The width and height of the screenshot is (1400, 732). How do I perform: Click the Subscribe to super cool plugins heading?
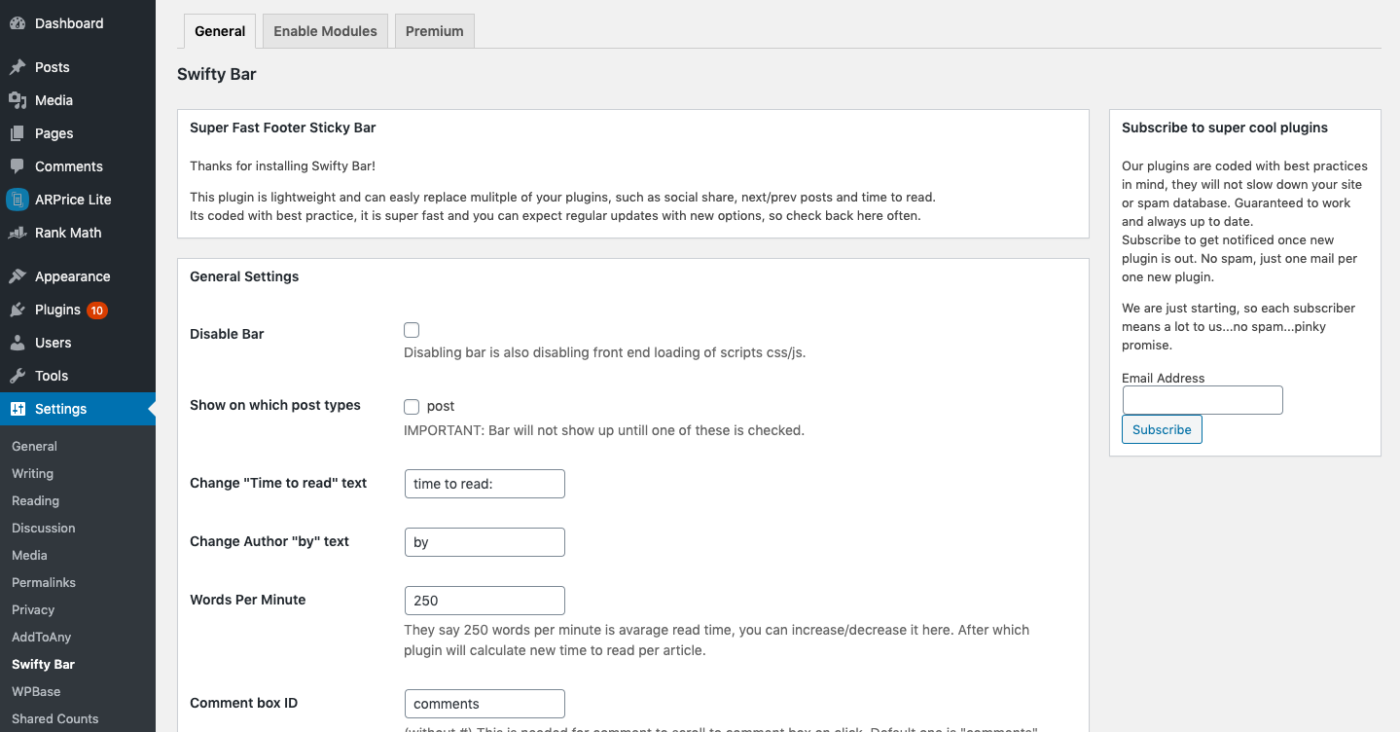[x=1225, y=128]
